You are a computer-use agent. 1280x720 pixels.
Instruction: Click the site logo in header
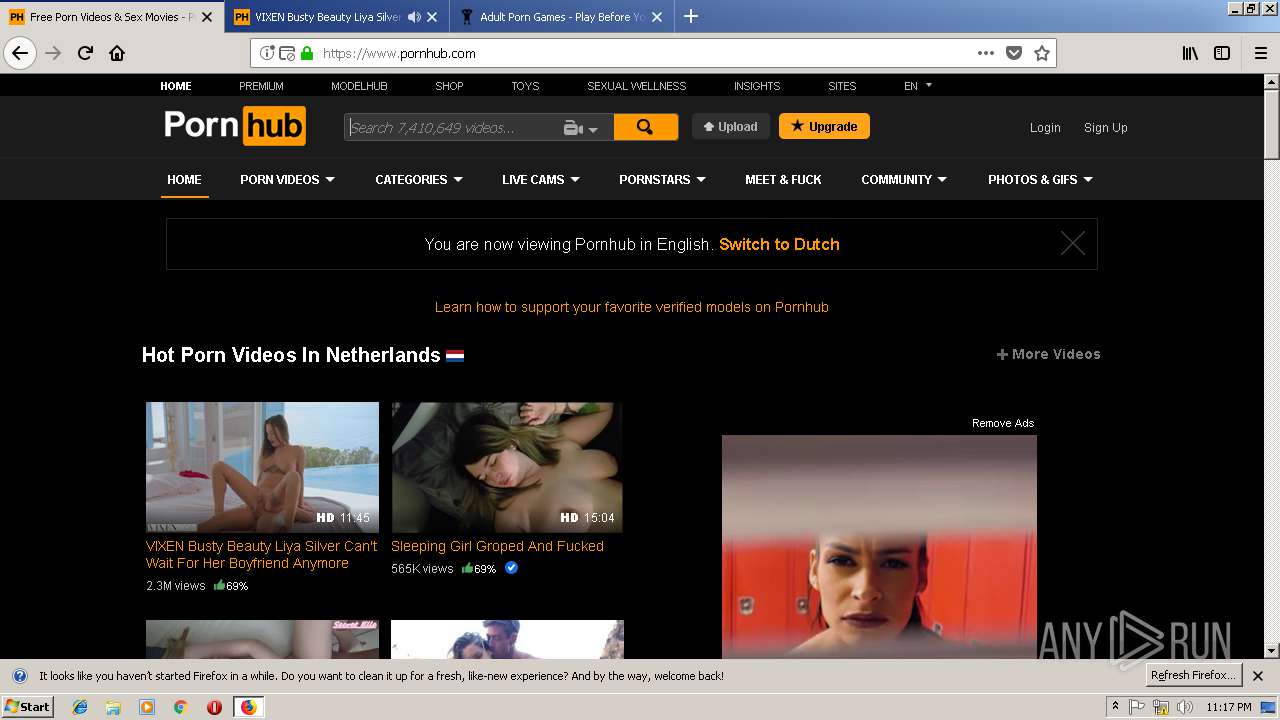235,126
